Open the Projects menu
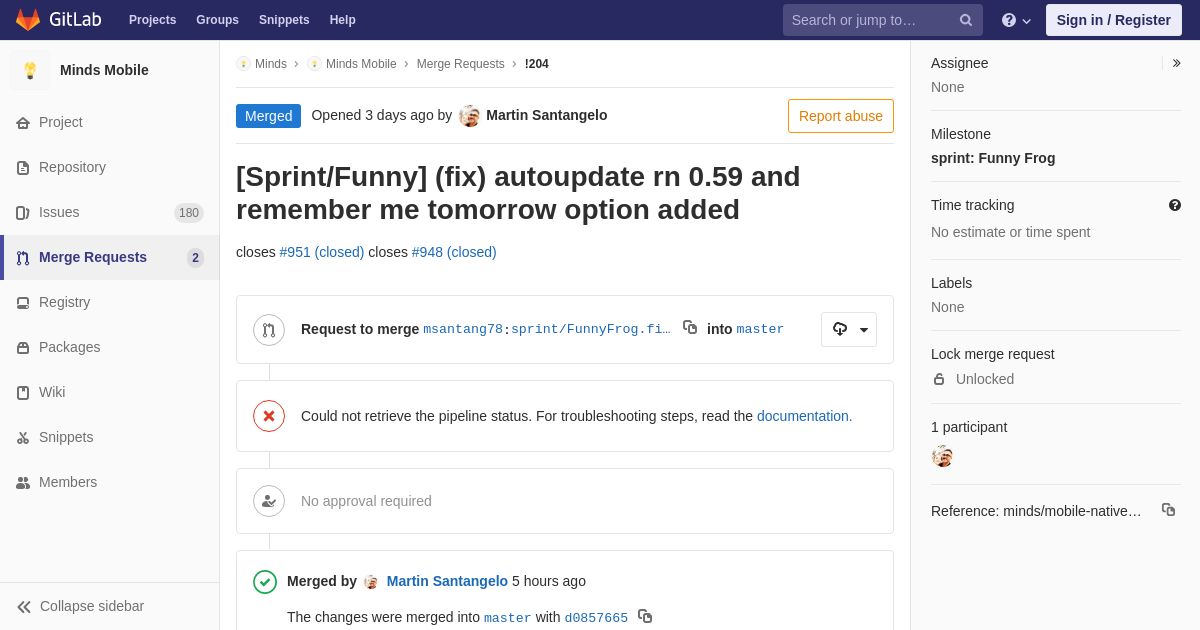 click(x=152, y=20)
